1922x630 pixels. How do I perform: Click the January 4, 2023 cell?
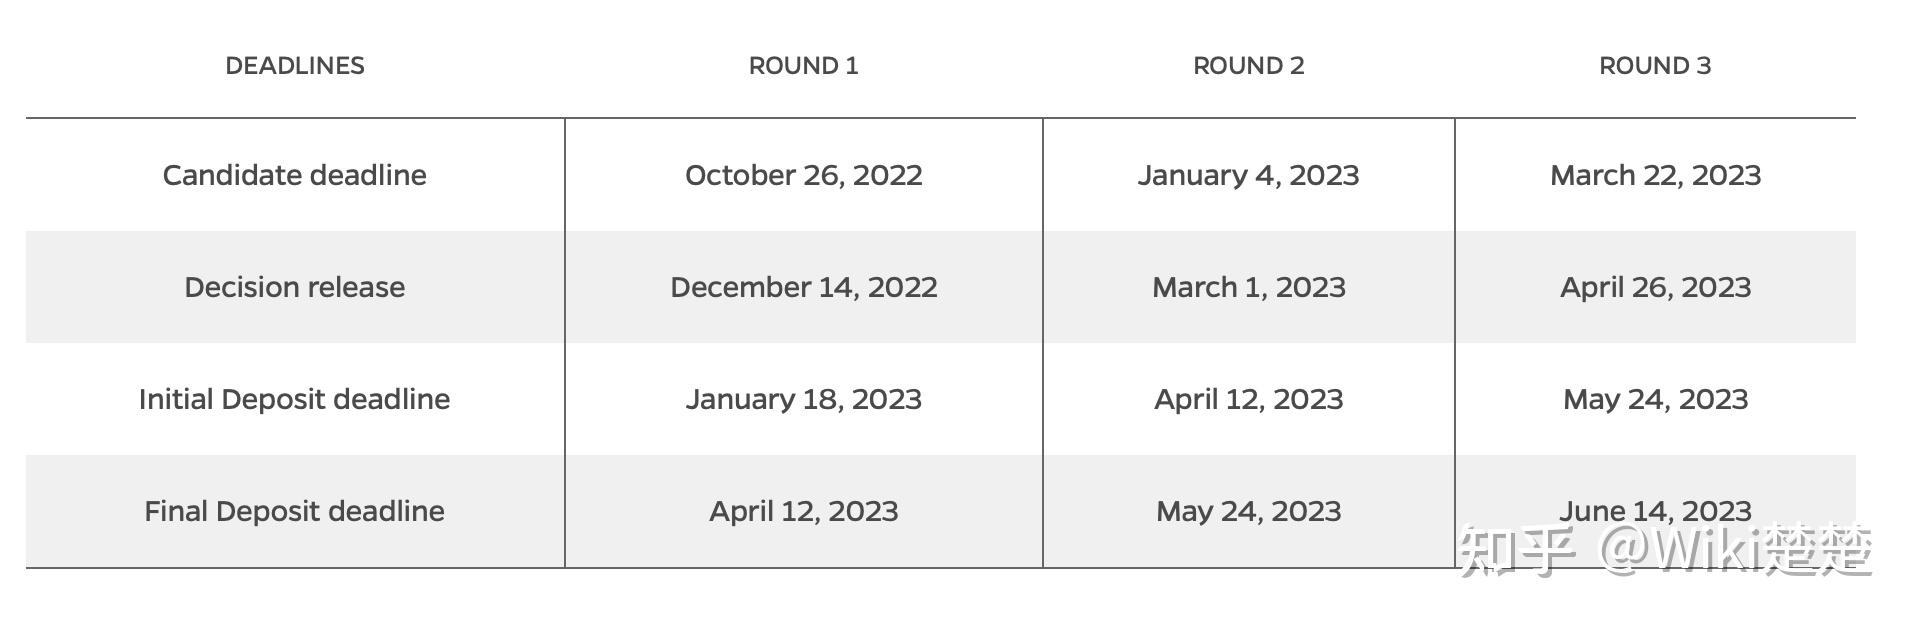[1248, 175]
